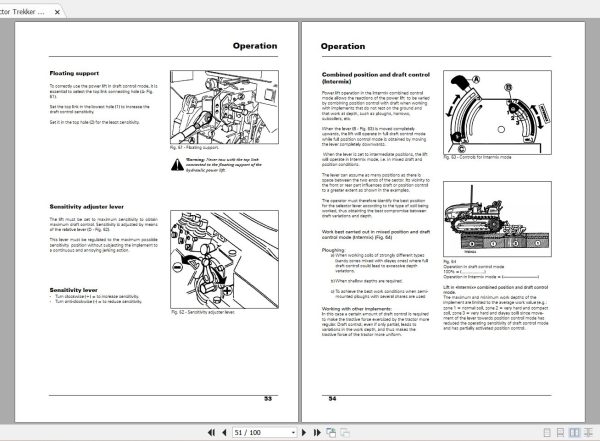This screenshot has height=441, width=600.
Task: Select two-page side-by-side view
Action: (x=574, y=433)
